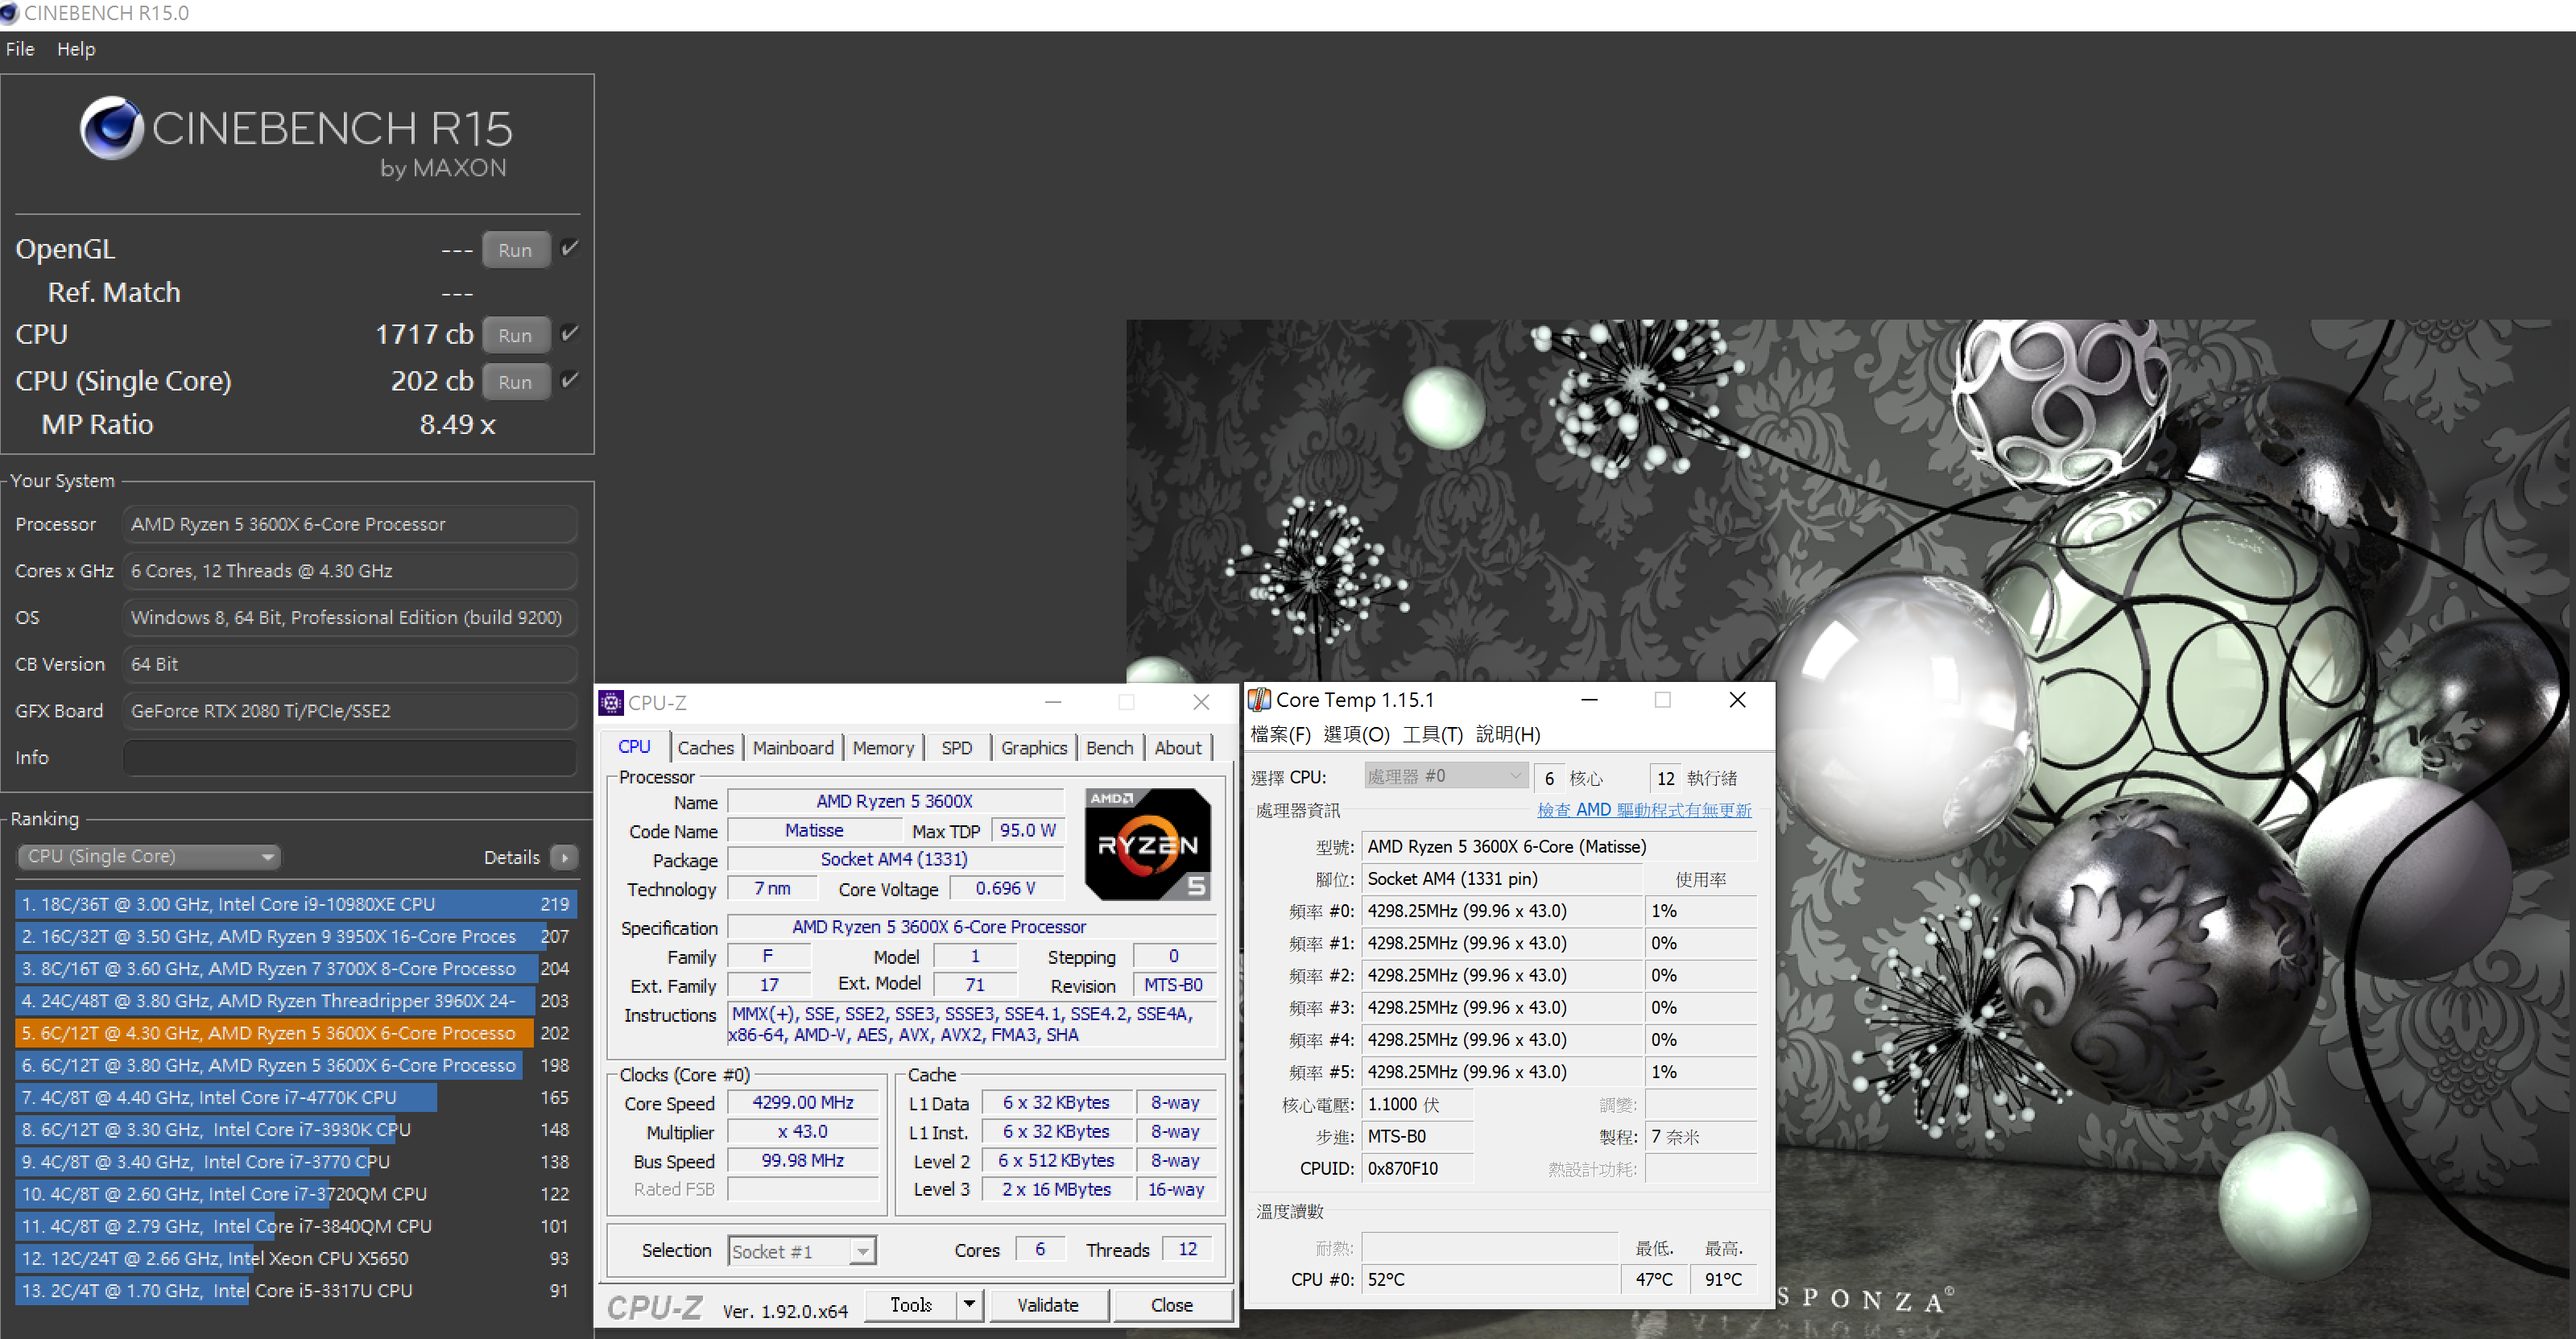Open the 工具(T) menu in Core Temp

pos(1432,734)
